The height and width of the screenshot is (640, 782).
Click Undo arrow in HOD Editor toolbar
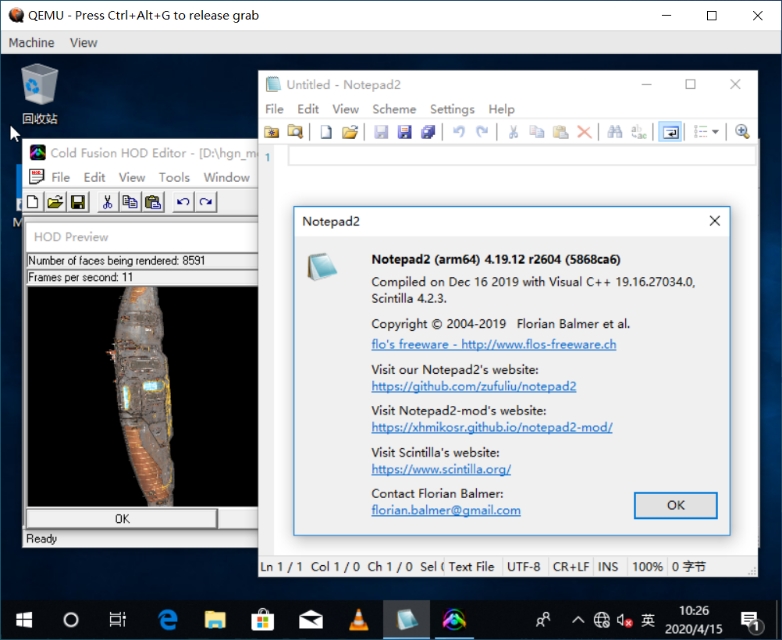coord(183,202)
